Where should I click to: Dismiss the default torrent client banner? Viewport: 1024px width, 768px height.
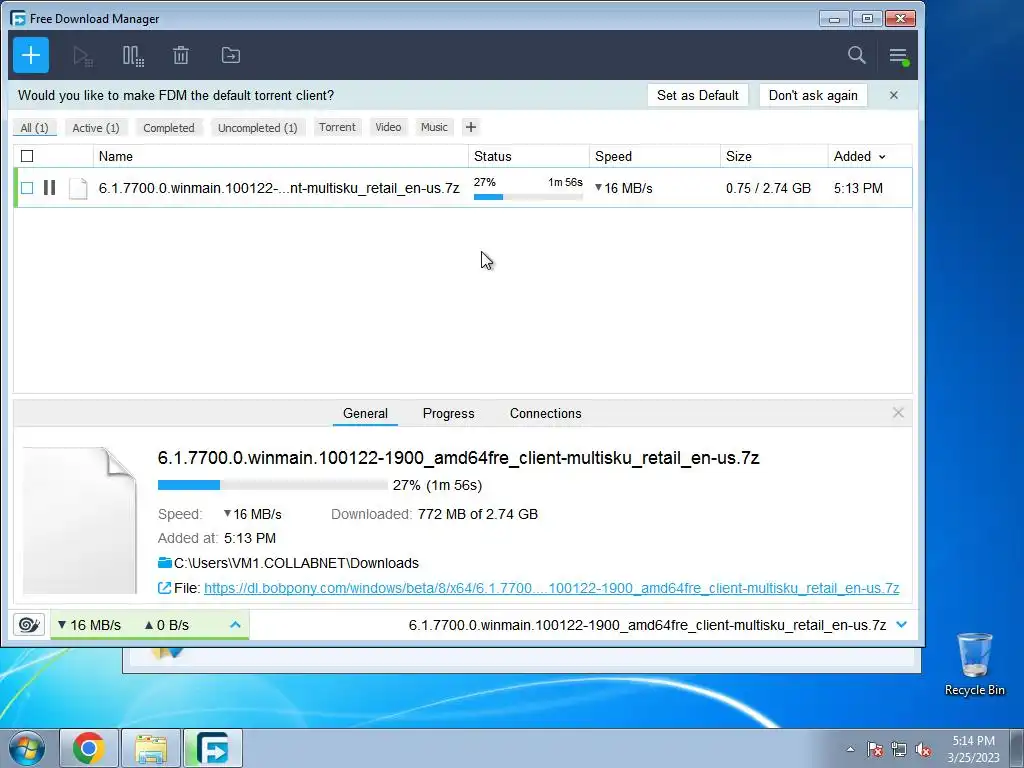[894, 95]
